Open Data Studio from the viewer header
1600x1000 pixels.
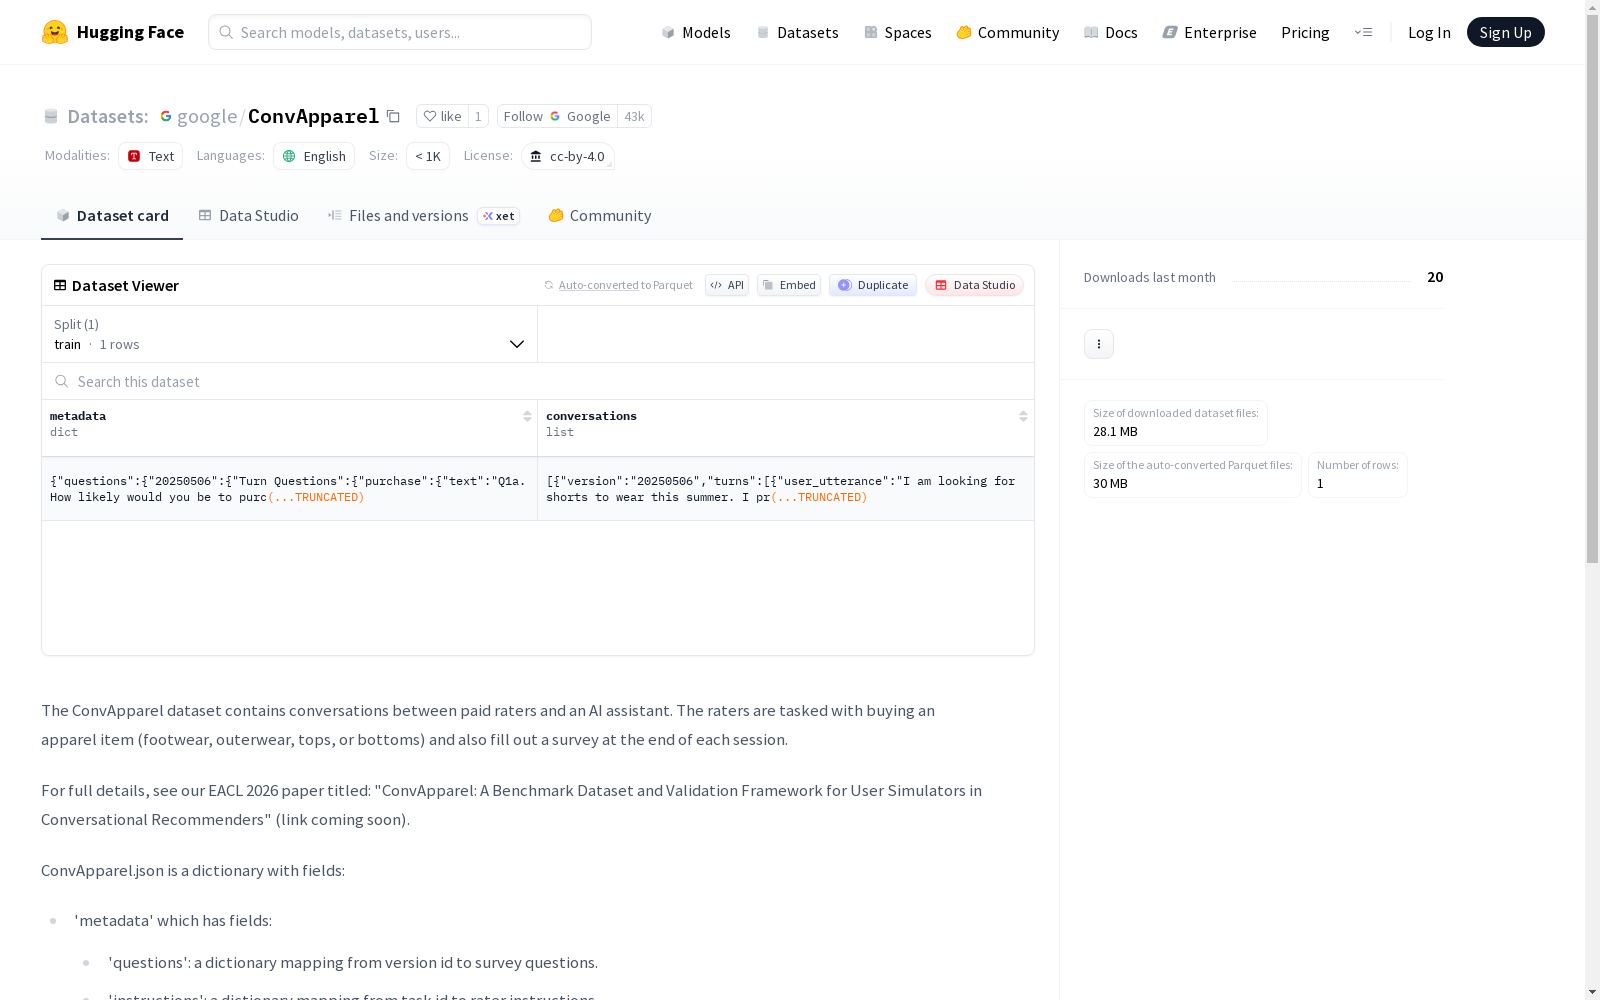tap(974, 285)
